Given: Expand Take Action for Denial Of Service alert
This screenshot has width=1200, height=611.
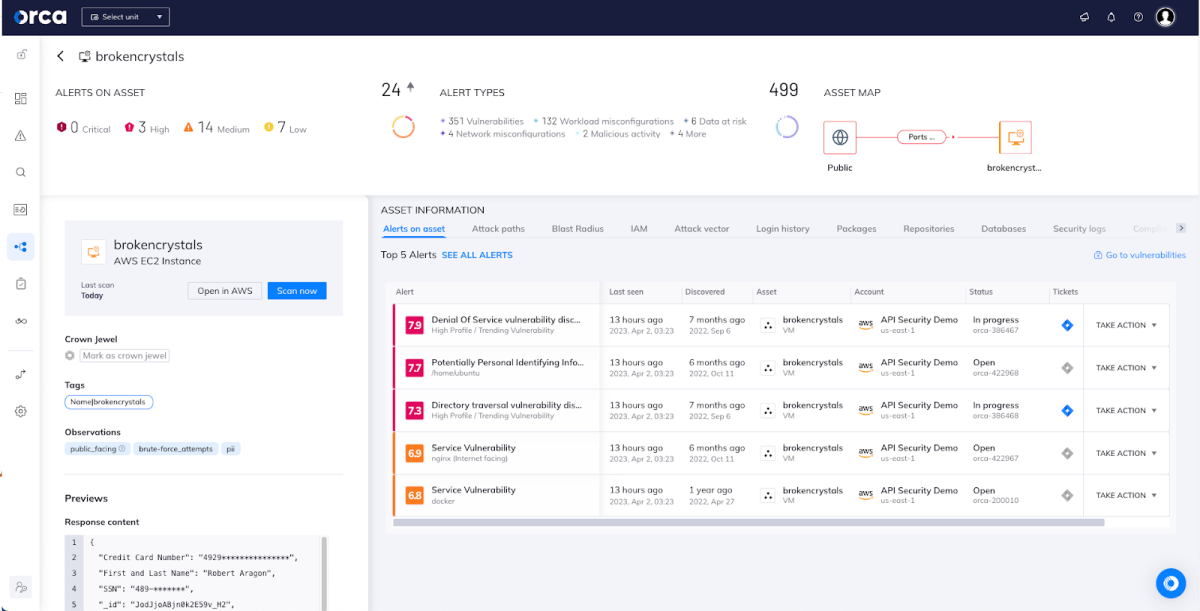Looking at the screenshot, I should coord(1126,325).
